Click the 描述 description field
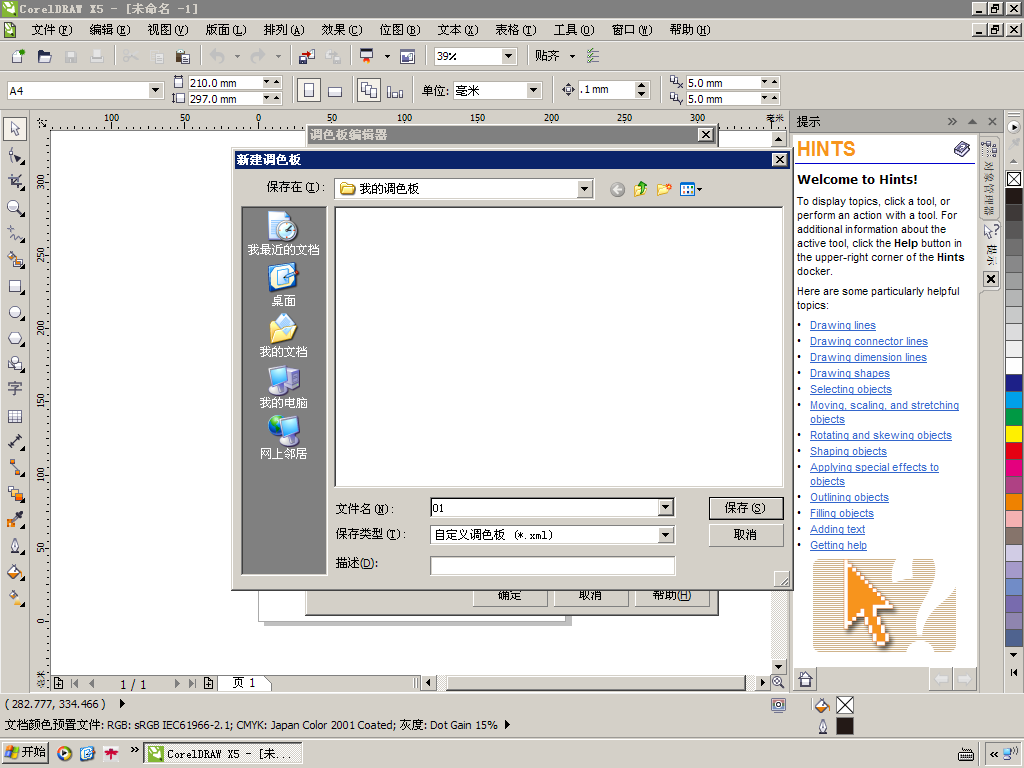 pos(552,566)
